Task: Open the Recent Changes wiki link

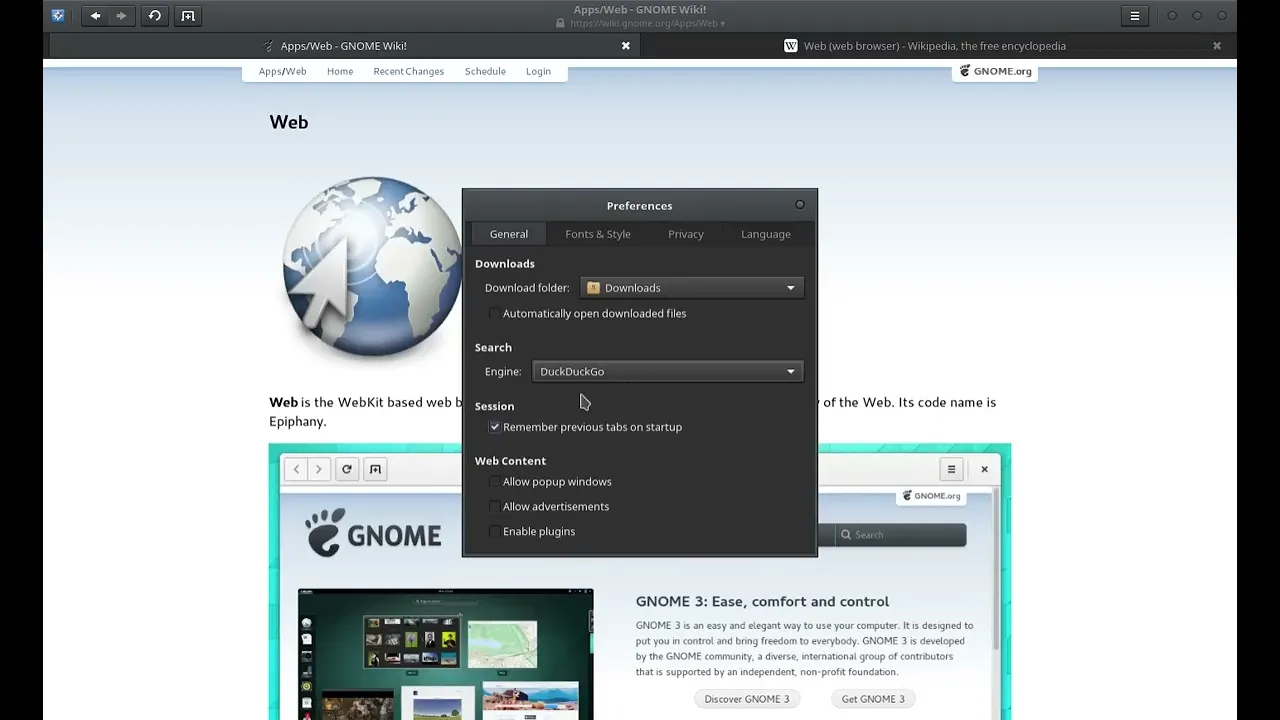Action: coord(409,72)
